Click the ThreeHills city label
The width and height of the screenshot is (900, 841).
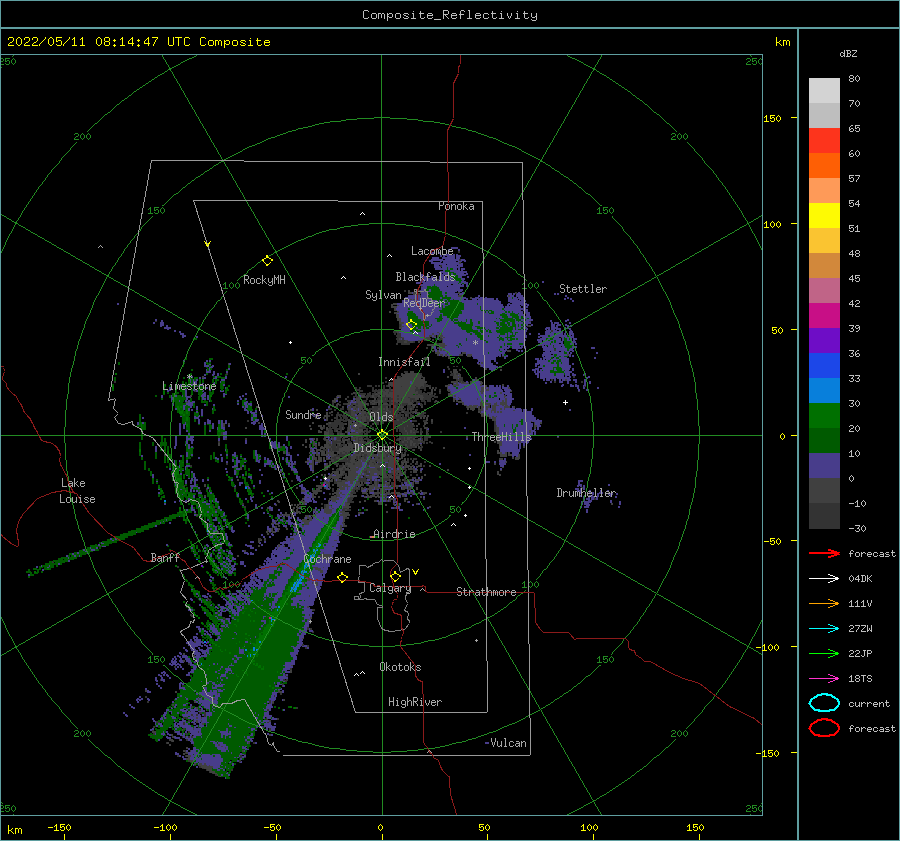(x=502, y=437)
